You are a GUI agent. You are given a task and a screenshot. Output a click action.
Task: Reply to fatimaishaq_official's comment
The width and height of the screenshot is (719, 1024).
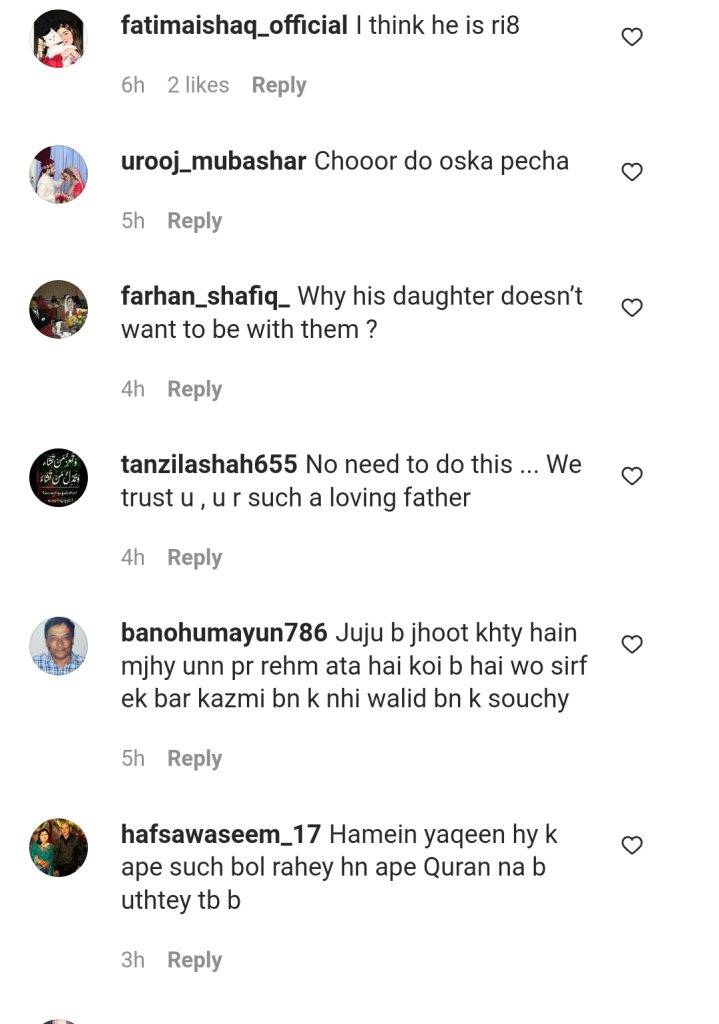point(279,86)
